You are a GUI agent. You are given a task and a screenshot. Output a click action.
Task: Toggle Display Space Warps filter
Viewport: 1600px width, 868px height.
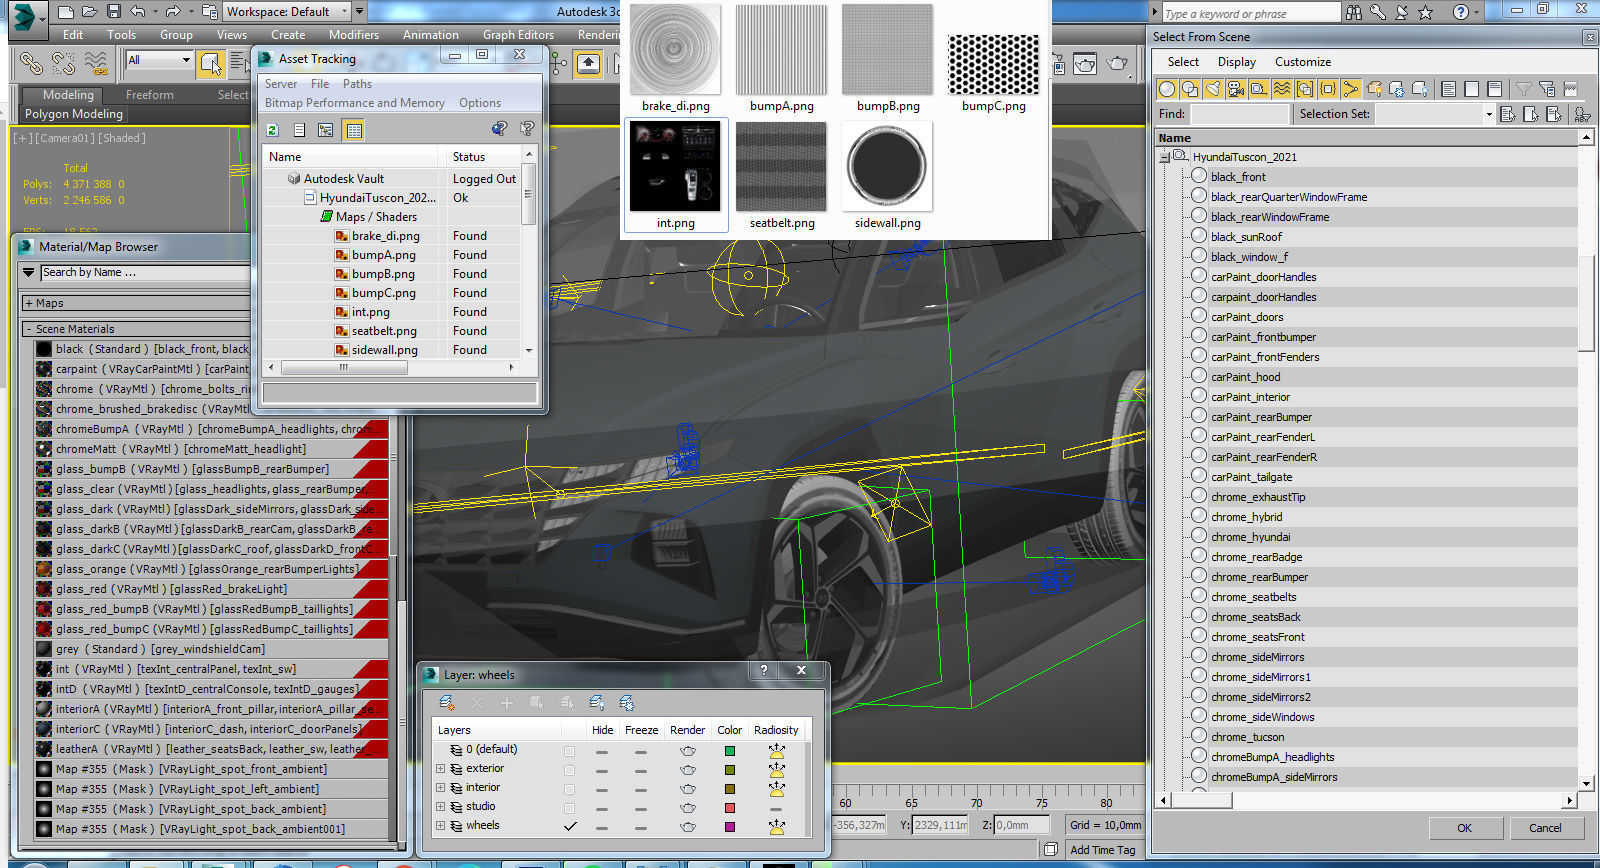click(1281, 89)
